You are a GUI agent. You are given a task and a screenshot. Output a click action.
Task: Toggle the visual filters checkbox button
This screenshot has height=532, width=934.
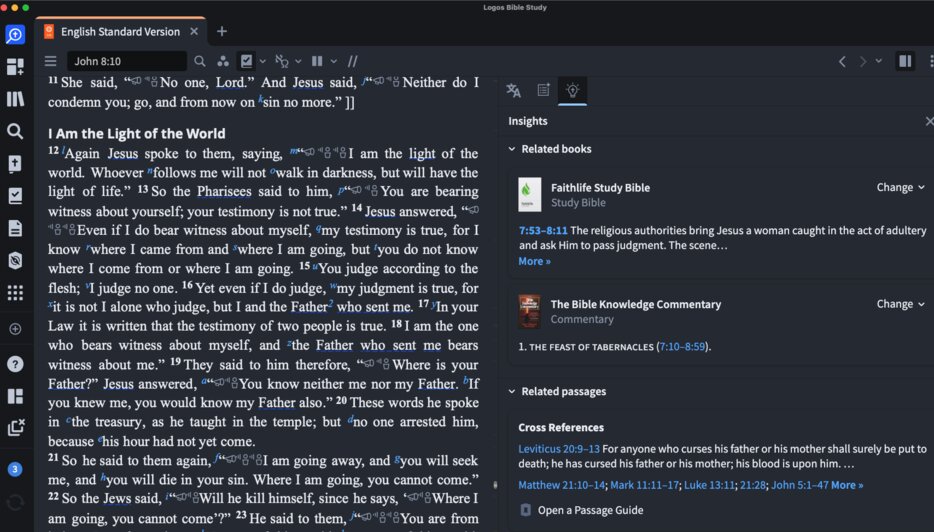(x=247, y=61)
